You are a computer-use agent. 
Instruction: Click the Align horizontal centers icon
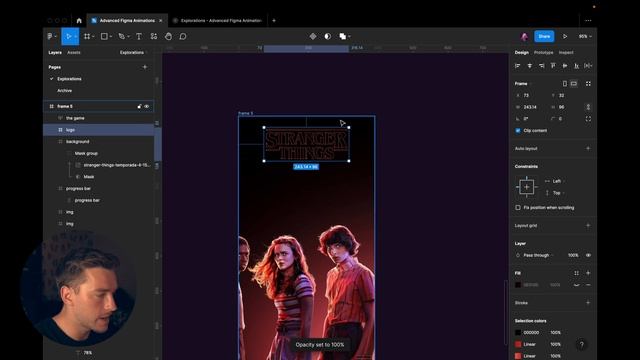click(x=529, y=66)
